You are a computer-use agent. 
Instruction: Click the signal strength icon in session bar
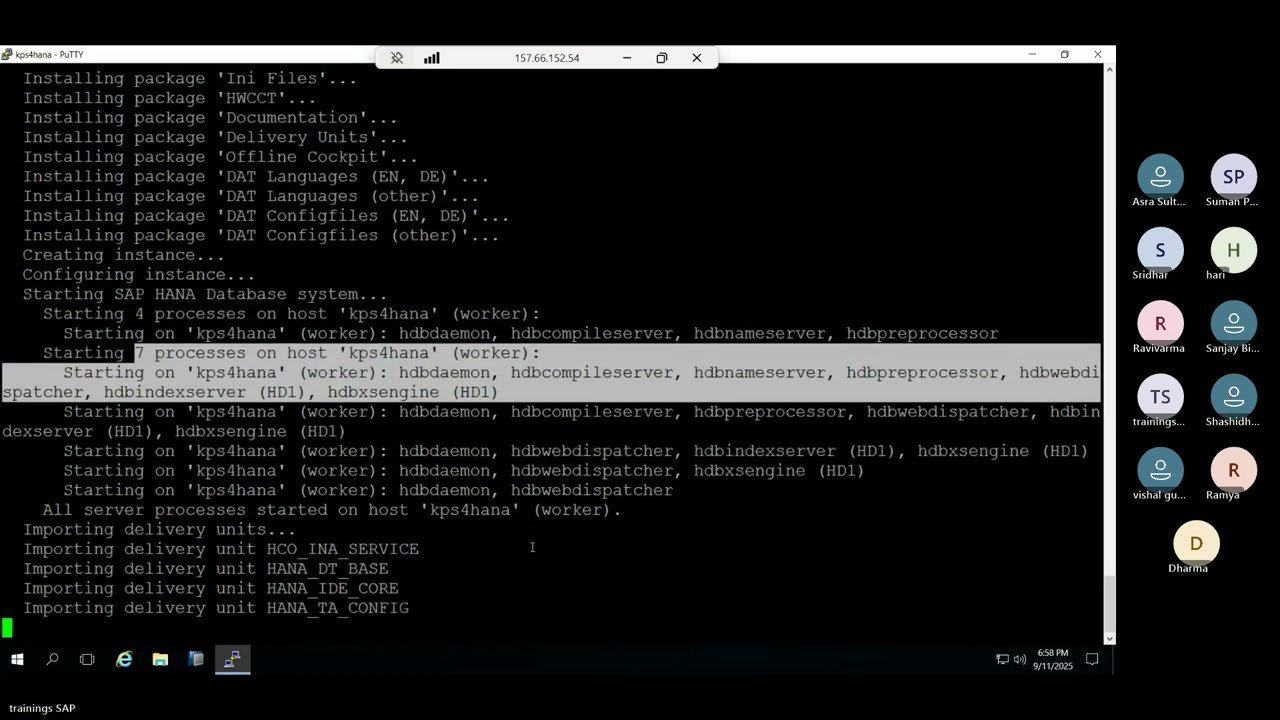click(432, 58)
